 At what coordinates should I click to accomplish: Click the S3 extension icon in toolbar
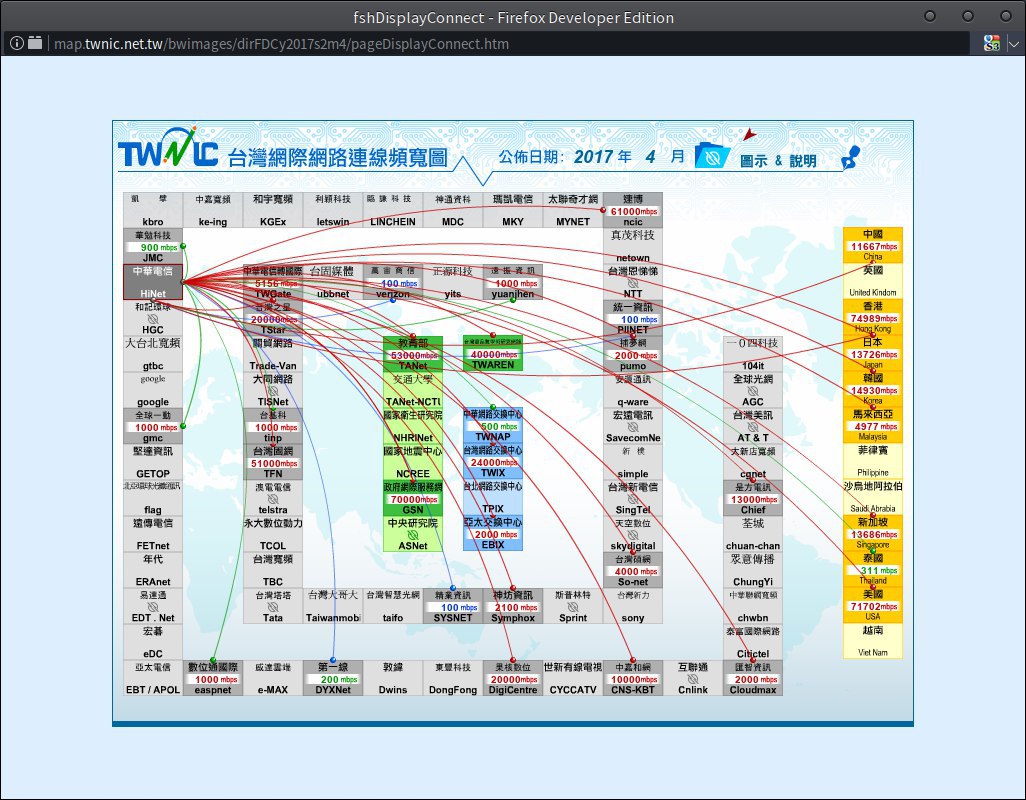(x=991, y=44)
